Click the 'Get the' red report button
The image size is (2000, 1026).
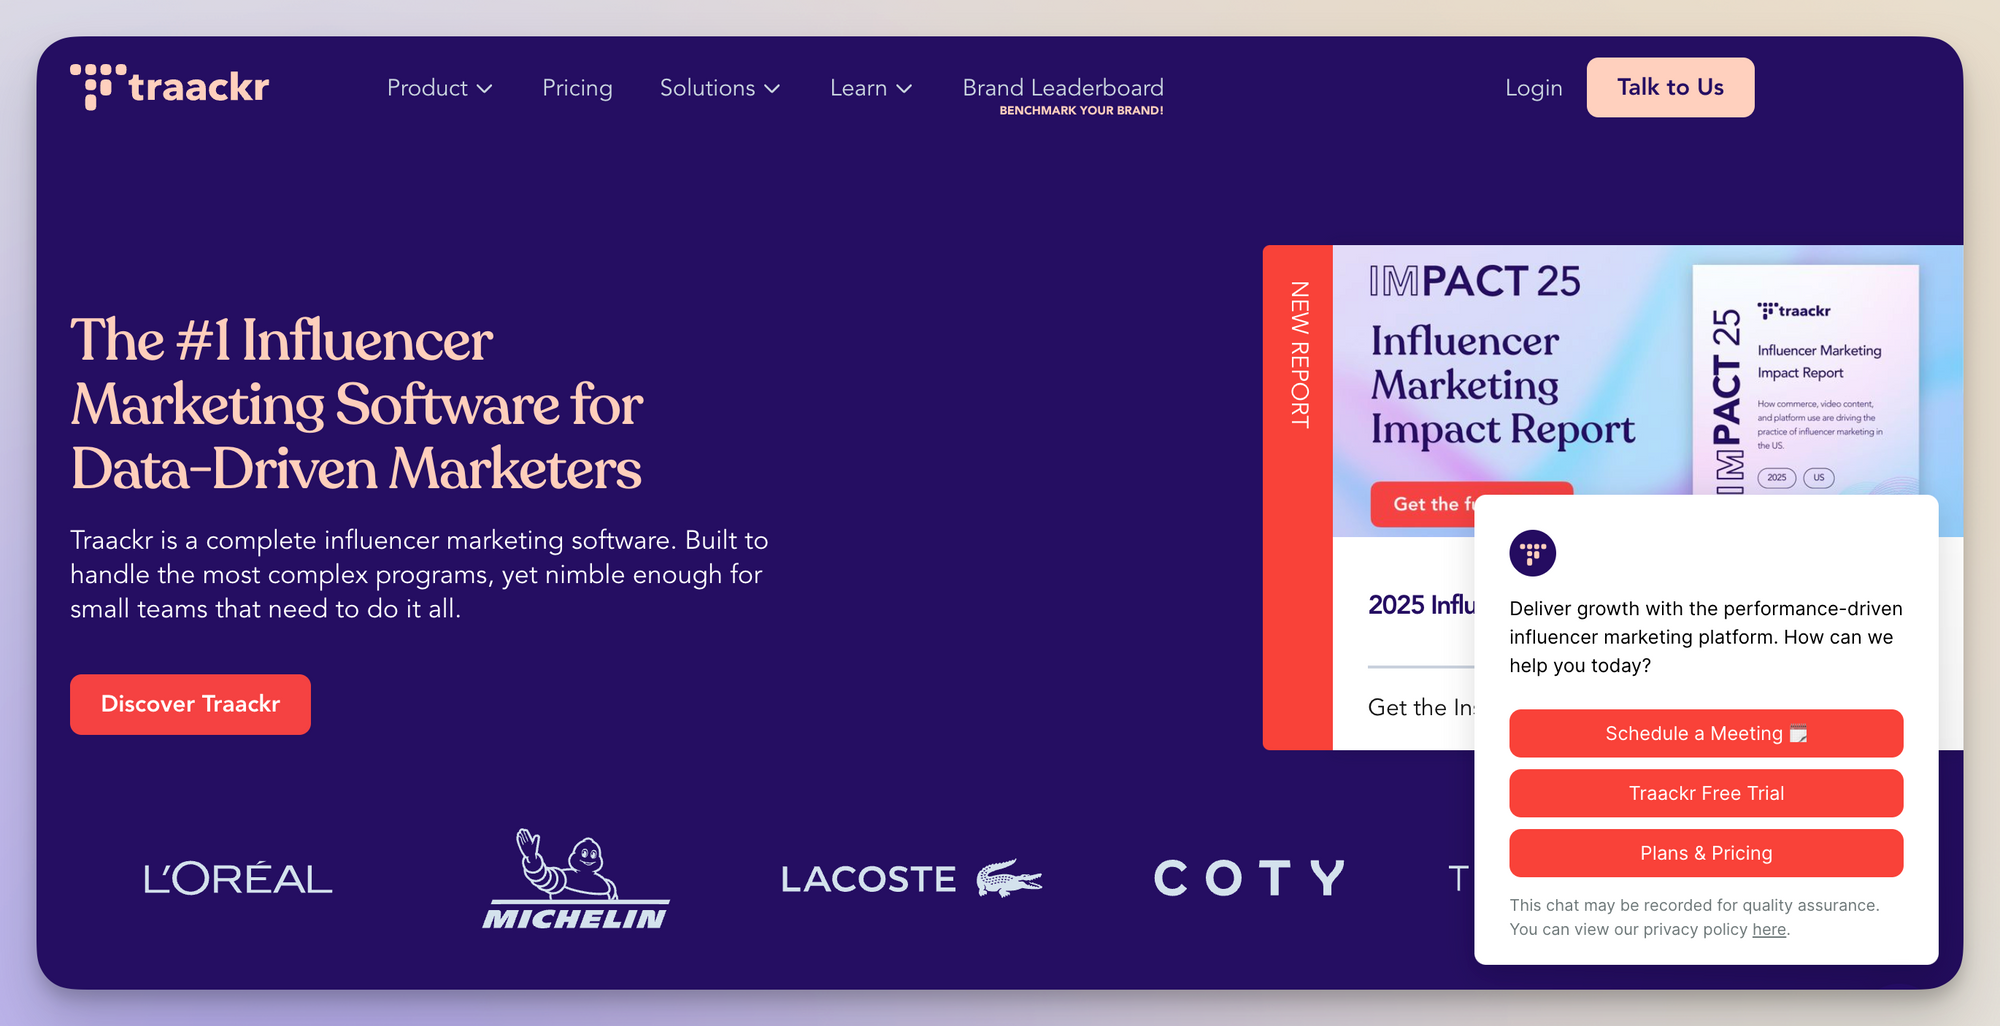tap(1423, 505)
